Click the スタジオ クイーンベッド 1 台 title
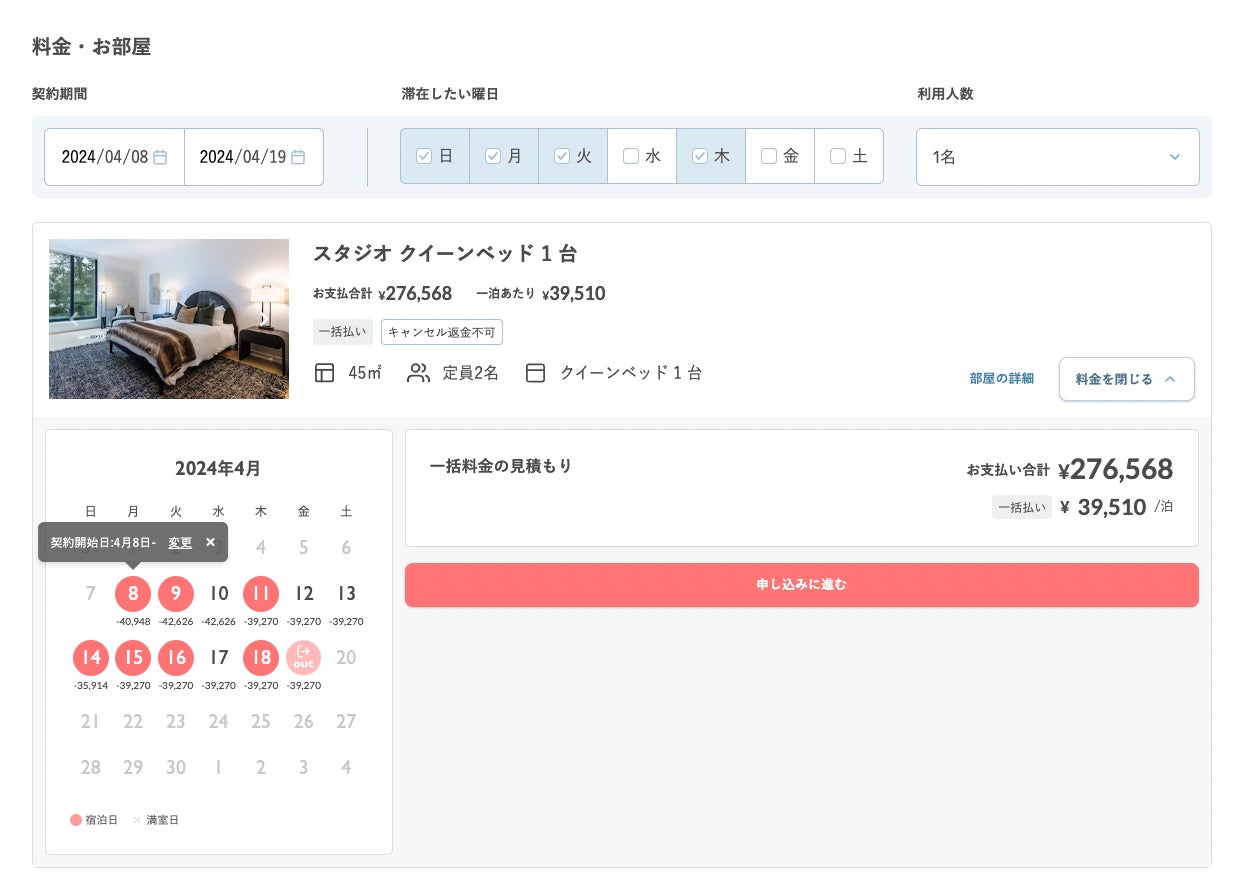The width and height of the screenshot is (1246, 891). [x=445, y=254]
